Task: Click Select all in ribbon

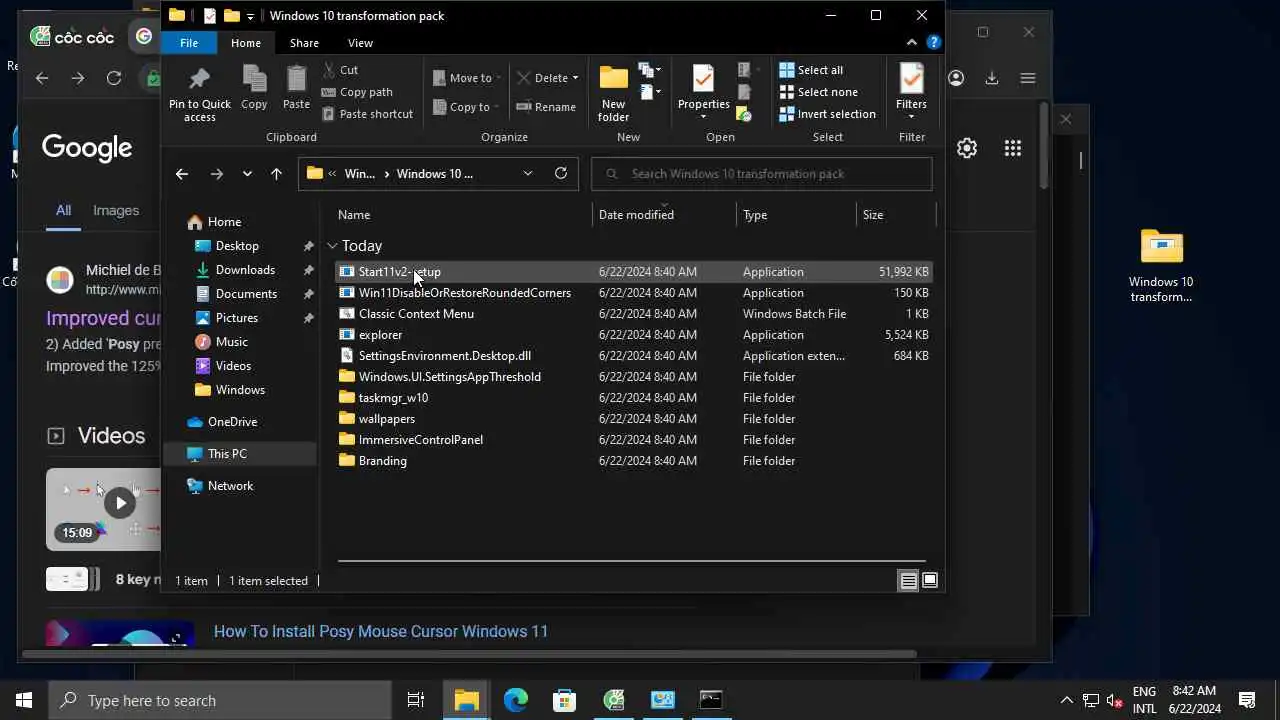Action: [x=811, y=70]
